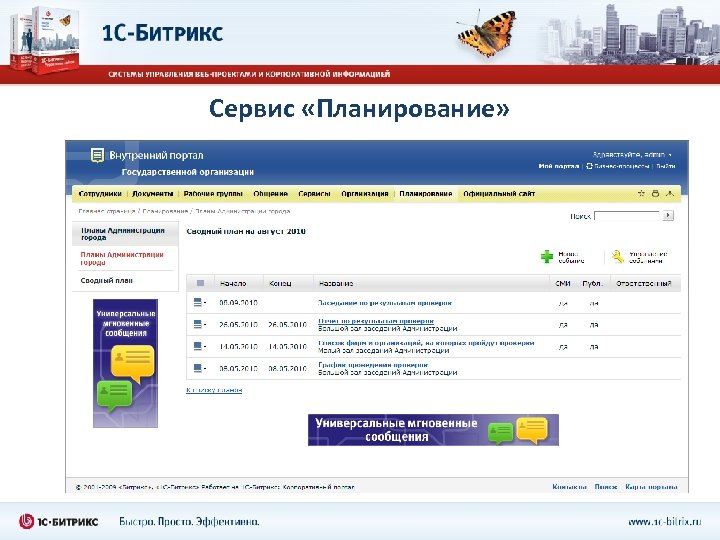This screenshot has height=540, width=720.
Task: Click the Поиск footer link
Action: pos(606,487)
